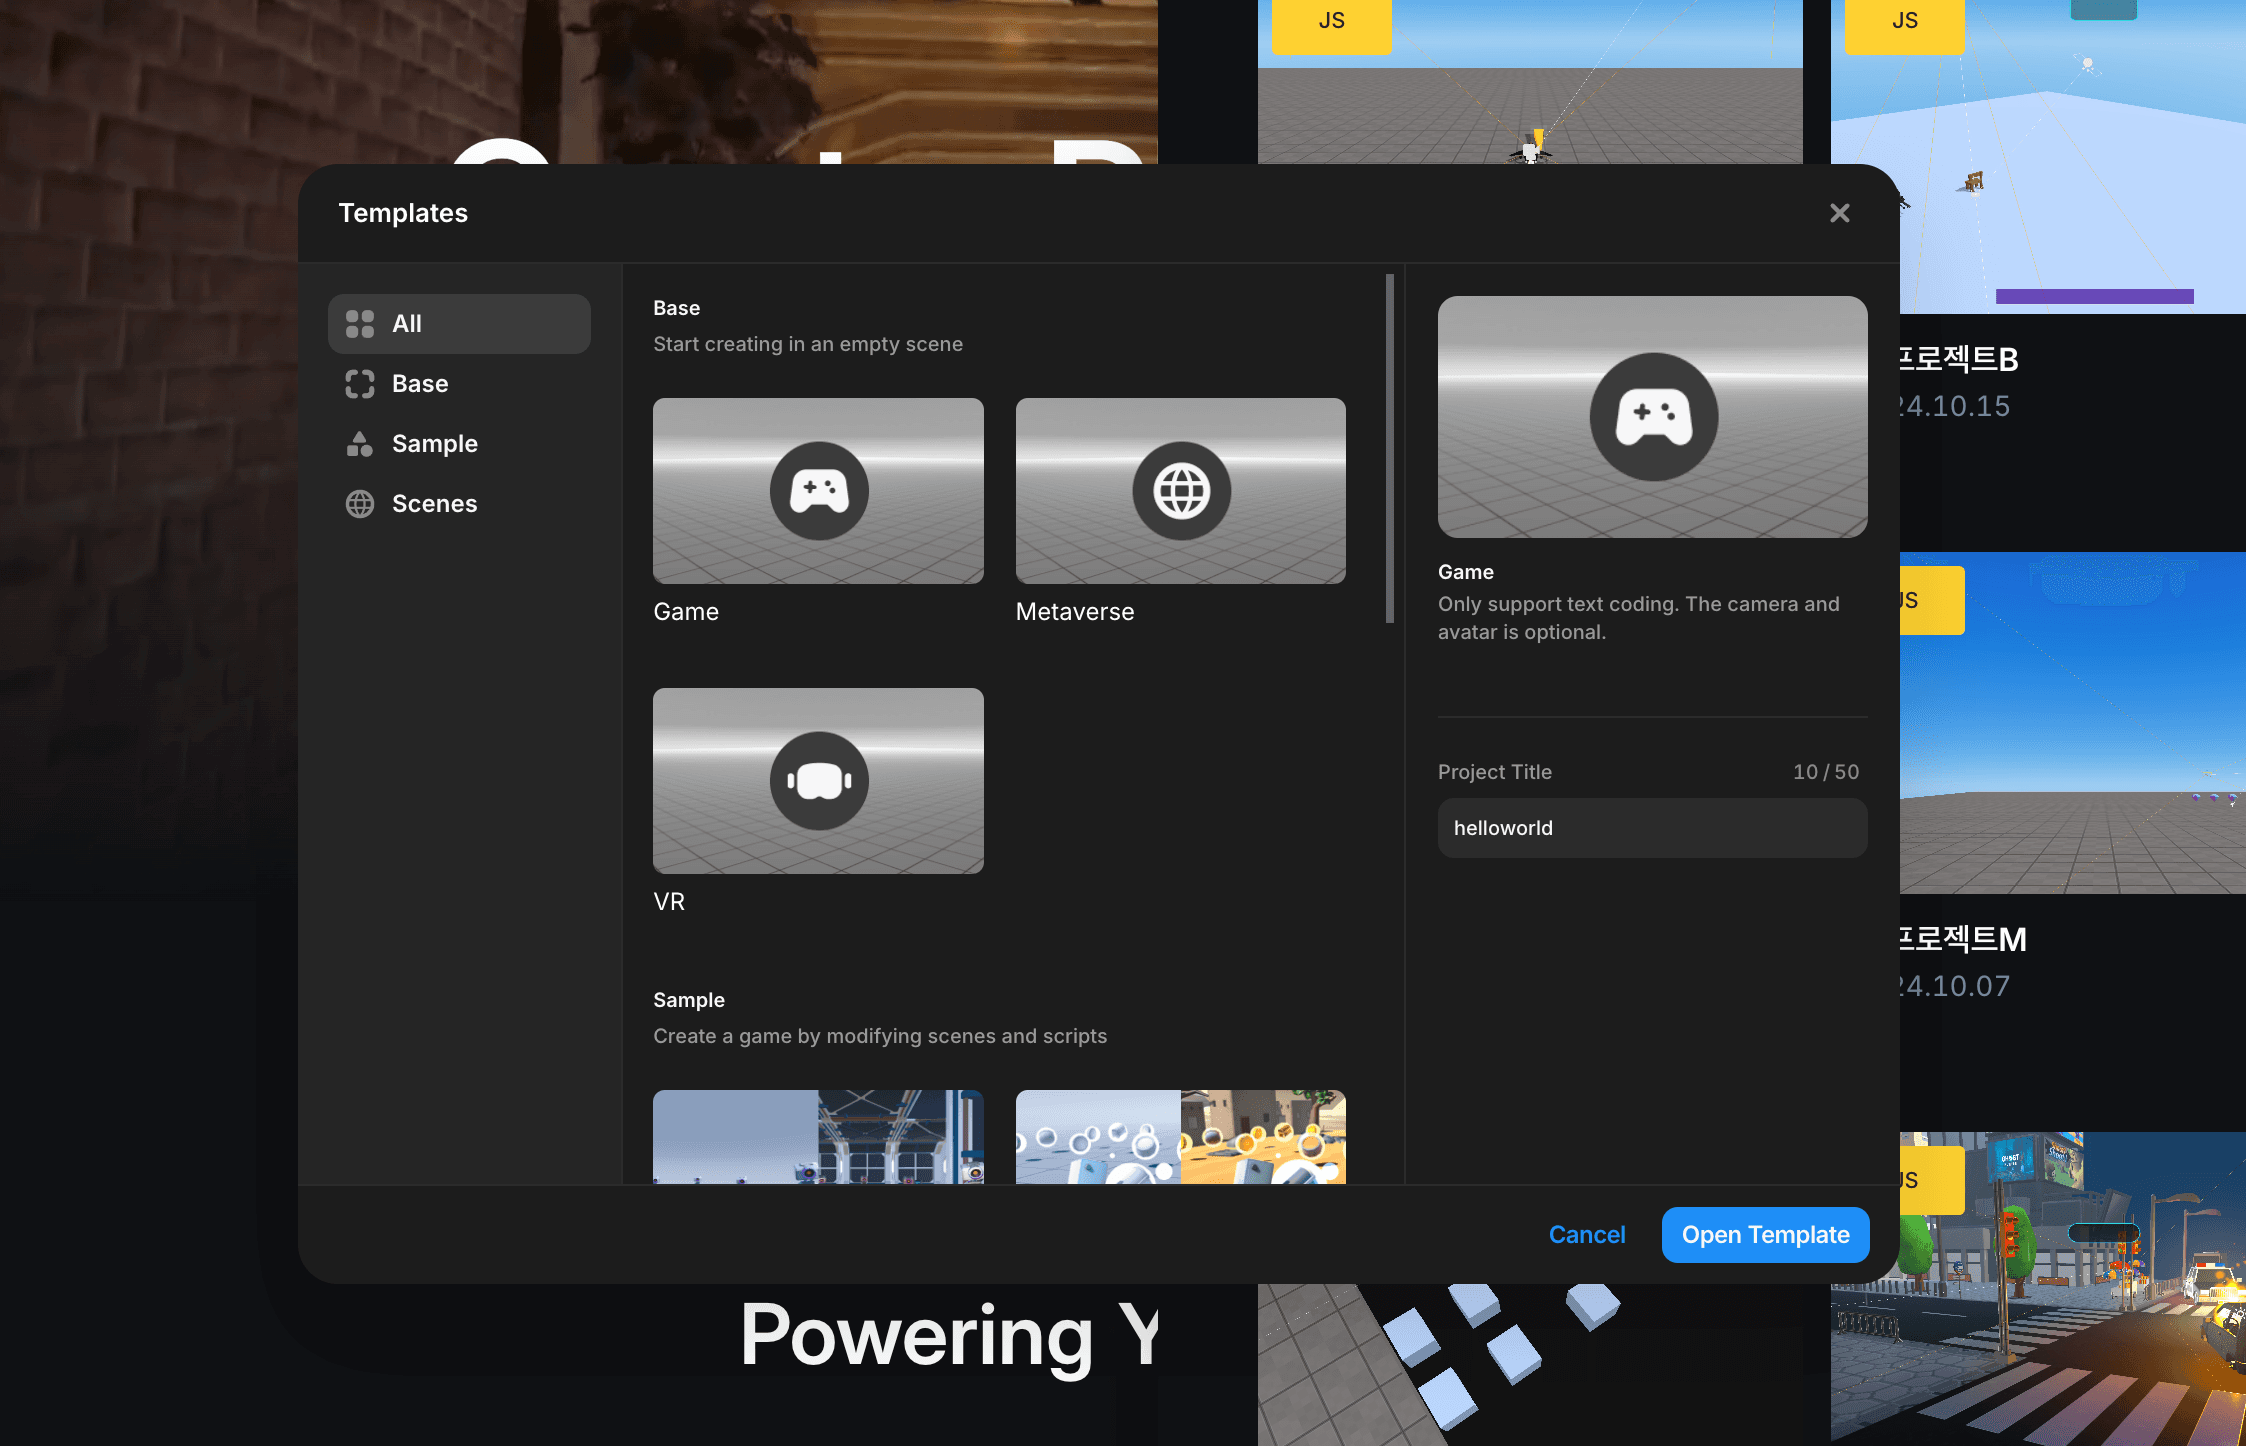Click the gamepad icon on Game card
Screen dimensions: 2246x1446
click(x=819, y=491)
